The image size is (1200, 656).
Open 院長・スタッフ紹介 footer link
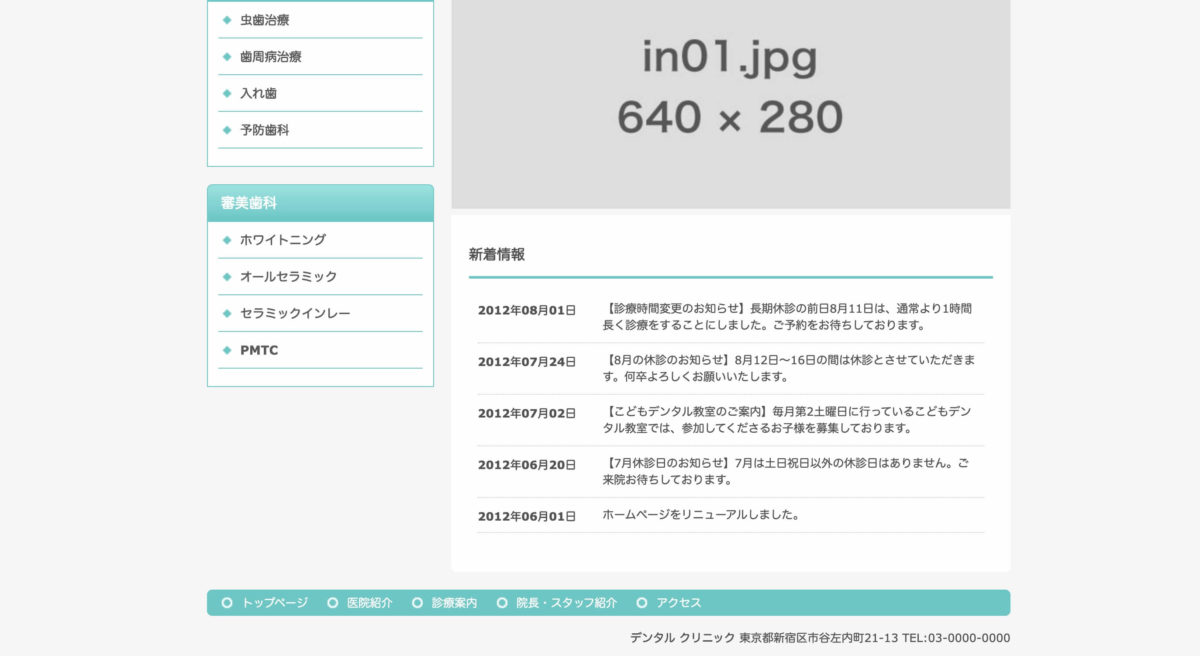tap(566, 603)
